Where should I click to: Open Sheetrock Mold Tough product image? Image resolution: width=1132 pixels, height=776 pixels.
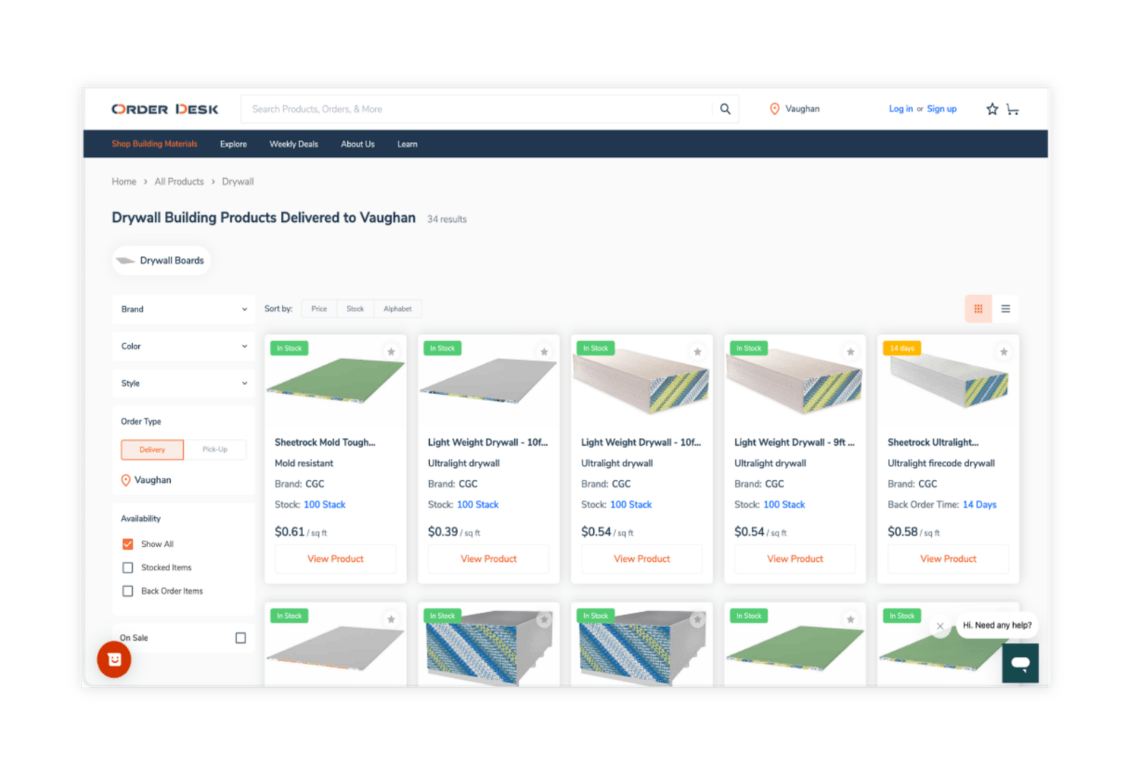(336, 382)
